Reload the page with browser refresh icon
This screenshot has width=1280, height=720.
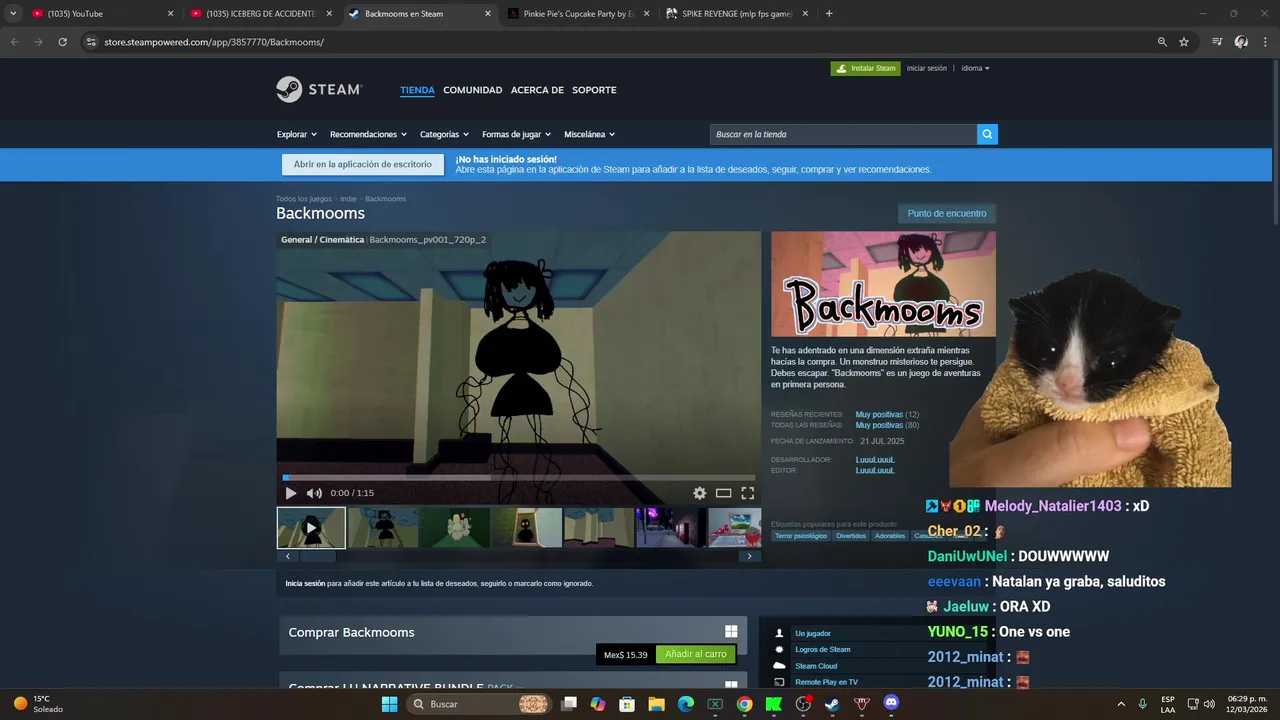click(62, 42)
